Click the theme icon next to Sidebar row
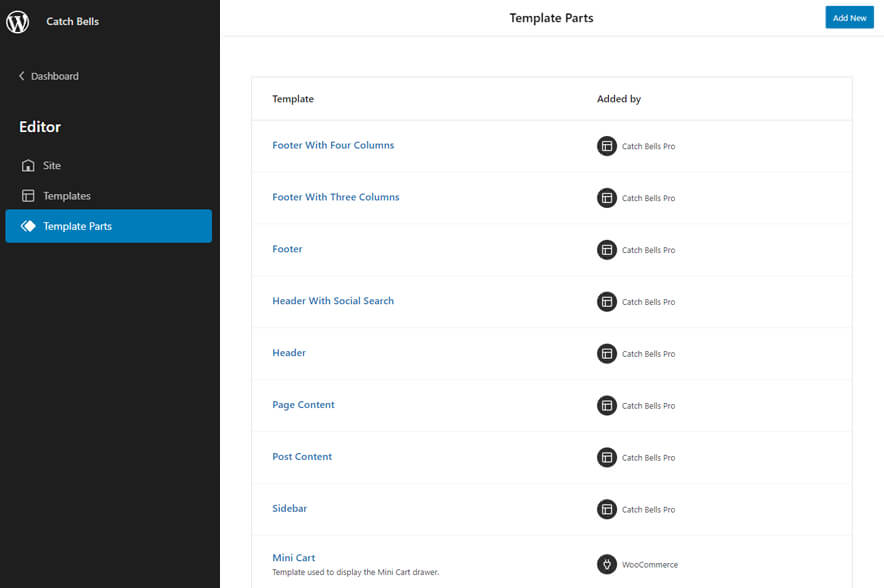This screenshot has width=884, height=588. pos(607,509)
